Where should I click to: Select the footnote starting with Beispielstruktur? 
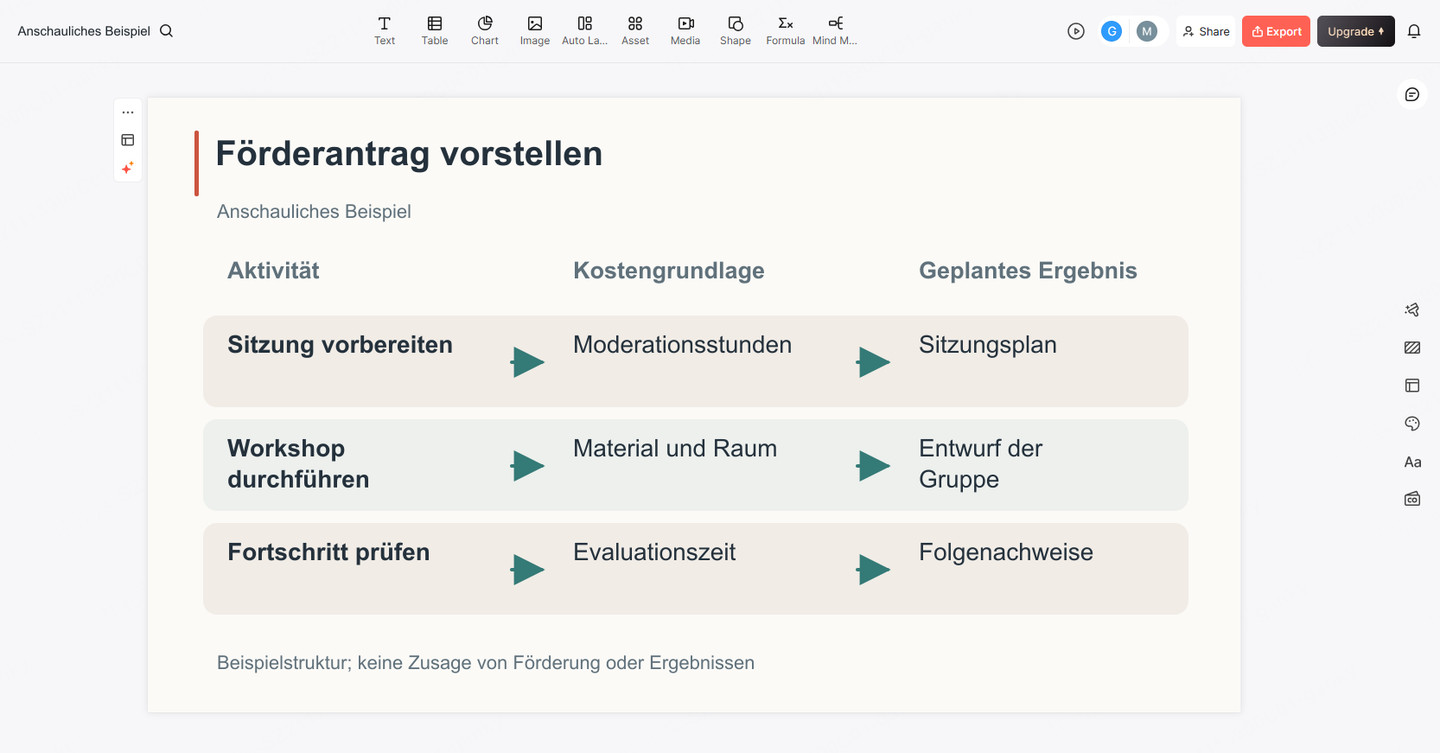click(x=486, y=662)
